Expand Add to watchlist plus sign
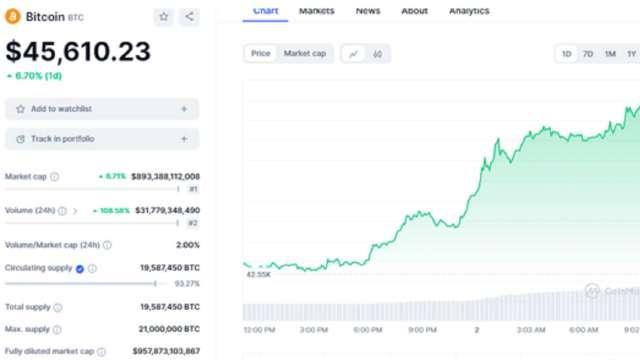640x360 pixels. coord(184,109)
